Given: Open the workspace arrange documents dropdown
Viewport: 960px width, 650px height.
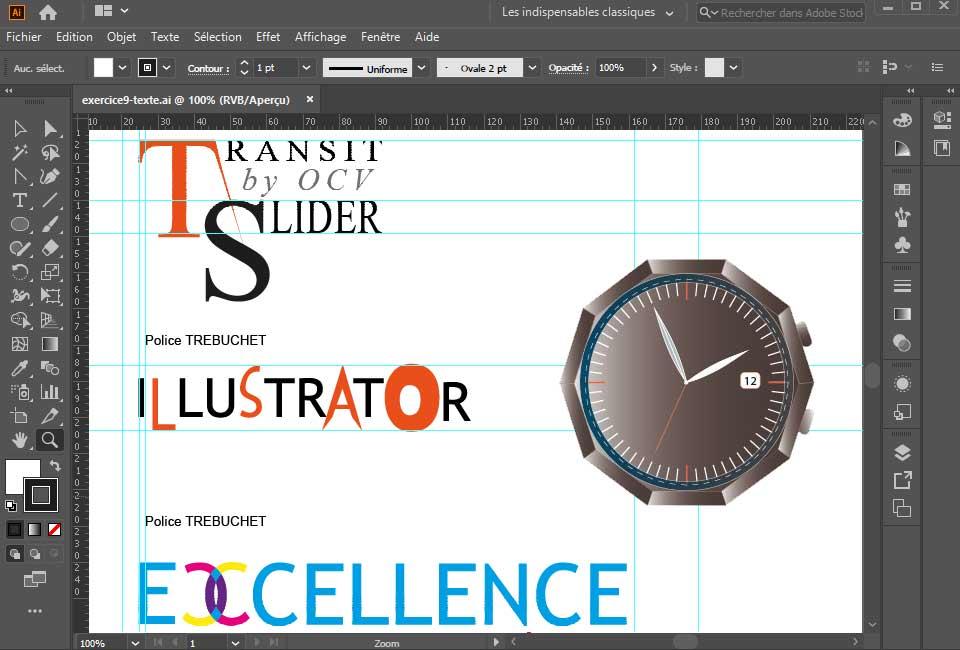Looking at the screenshot, I should tap(111, 11).
